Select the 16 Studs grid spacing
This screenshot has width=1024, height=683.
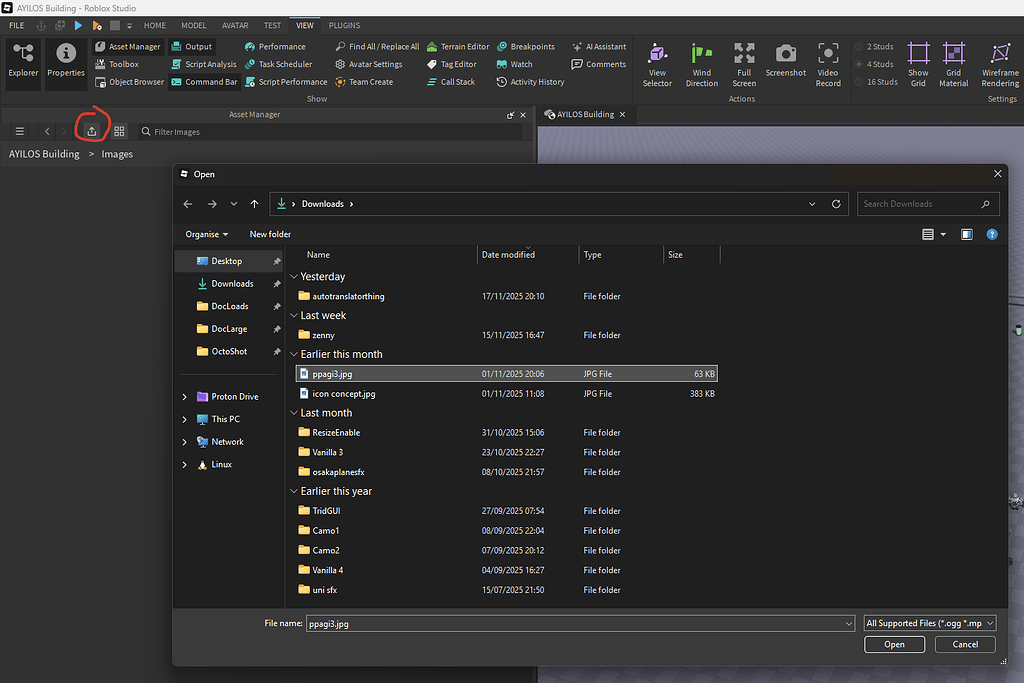point(877,81)
